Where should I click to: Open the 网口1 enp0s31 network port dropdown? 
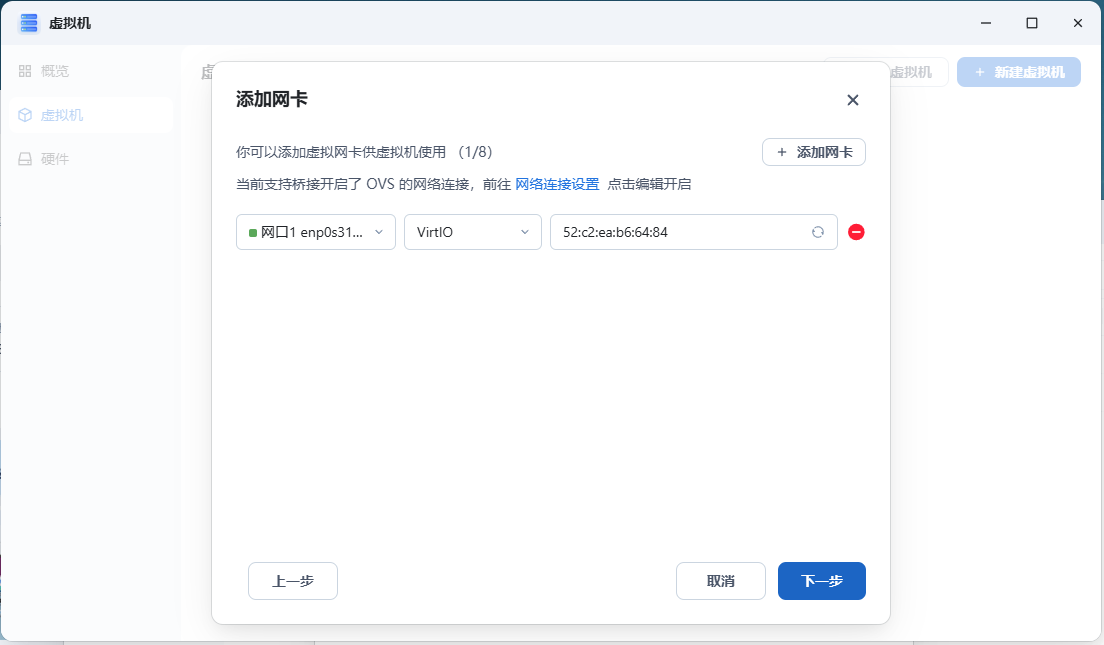[315, 232]
